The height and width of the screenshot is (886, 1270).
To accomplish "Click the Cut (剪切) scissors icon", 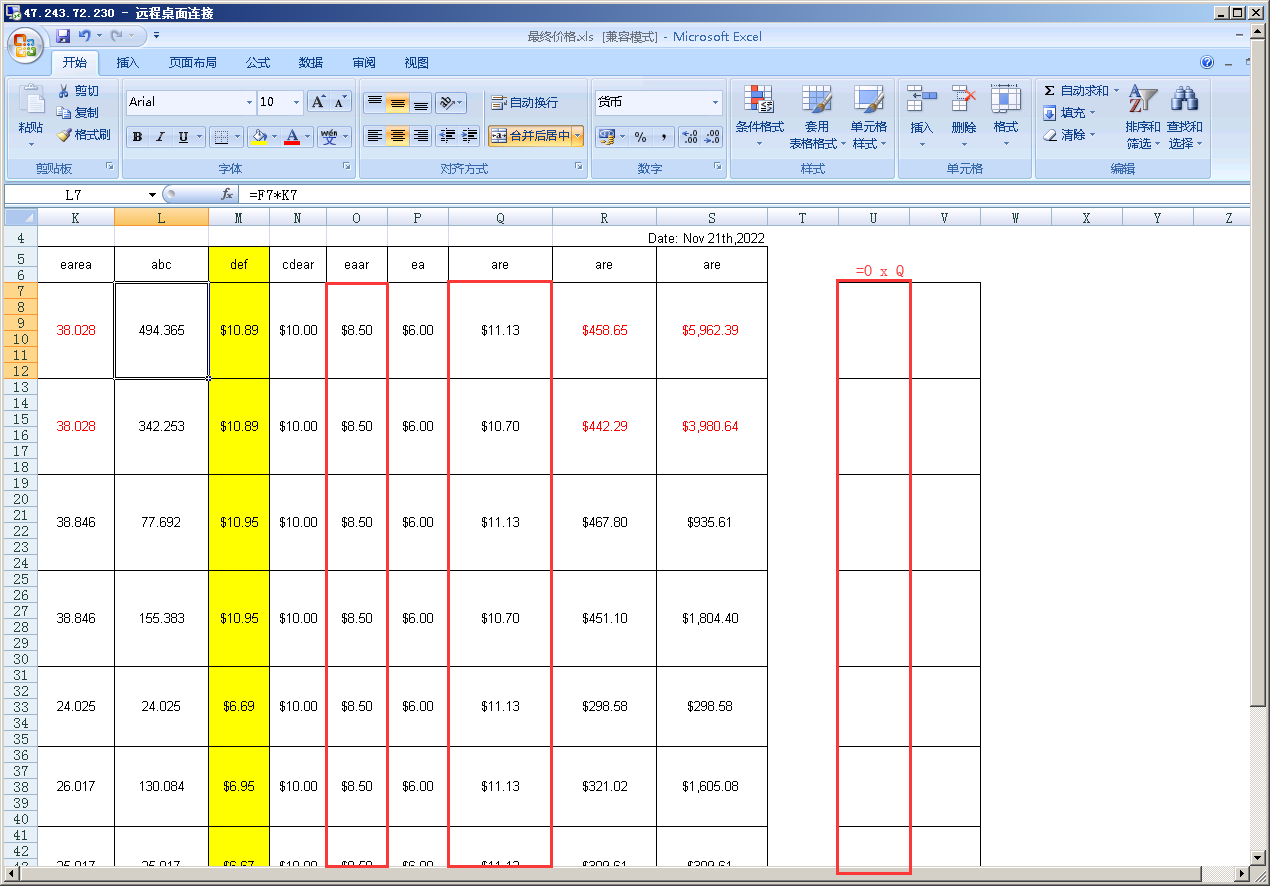I will click(x=65, y=91).
